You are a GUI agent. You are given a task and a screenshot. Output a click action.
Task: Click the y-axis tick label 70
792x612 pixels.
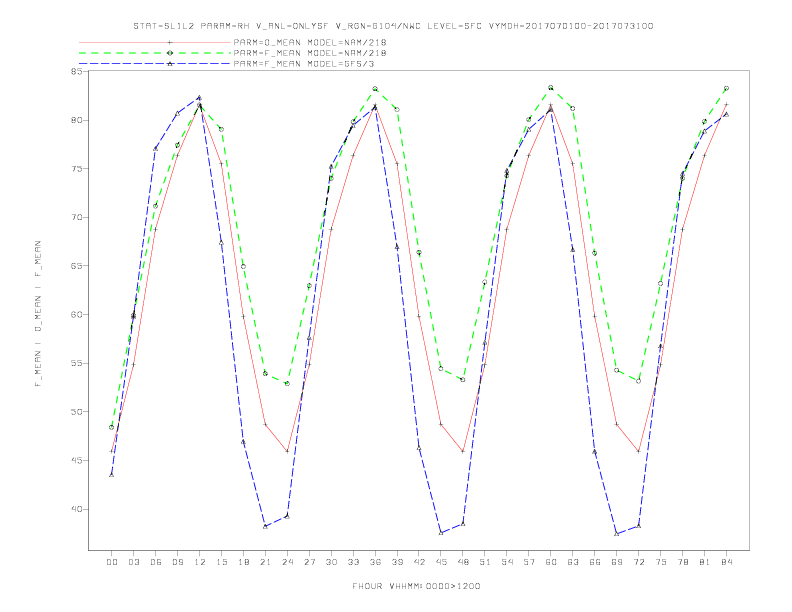(x=76, y=218)
